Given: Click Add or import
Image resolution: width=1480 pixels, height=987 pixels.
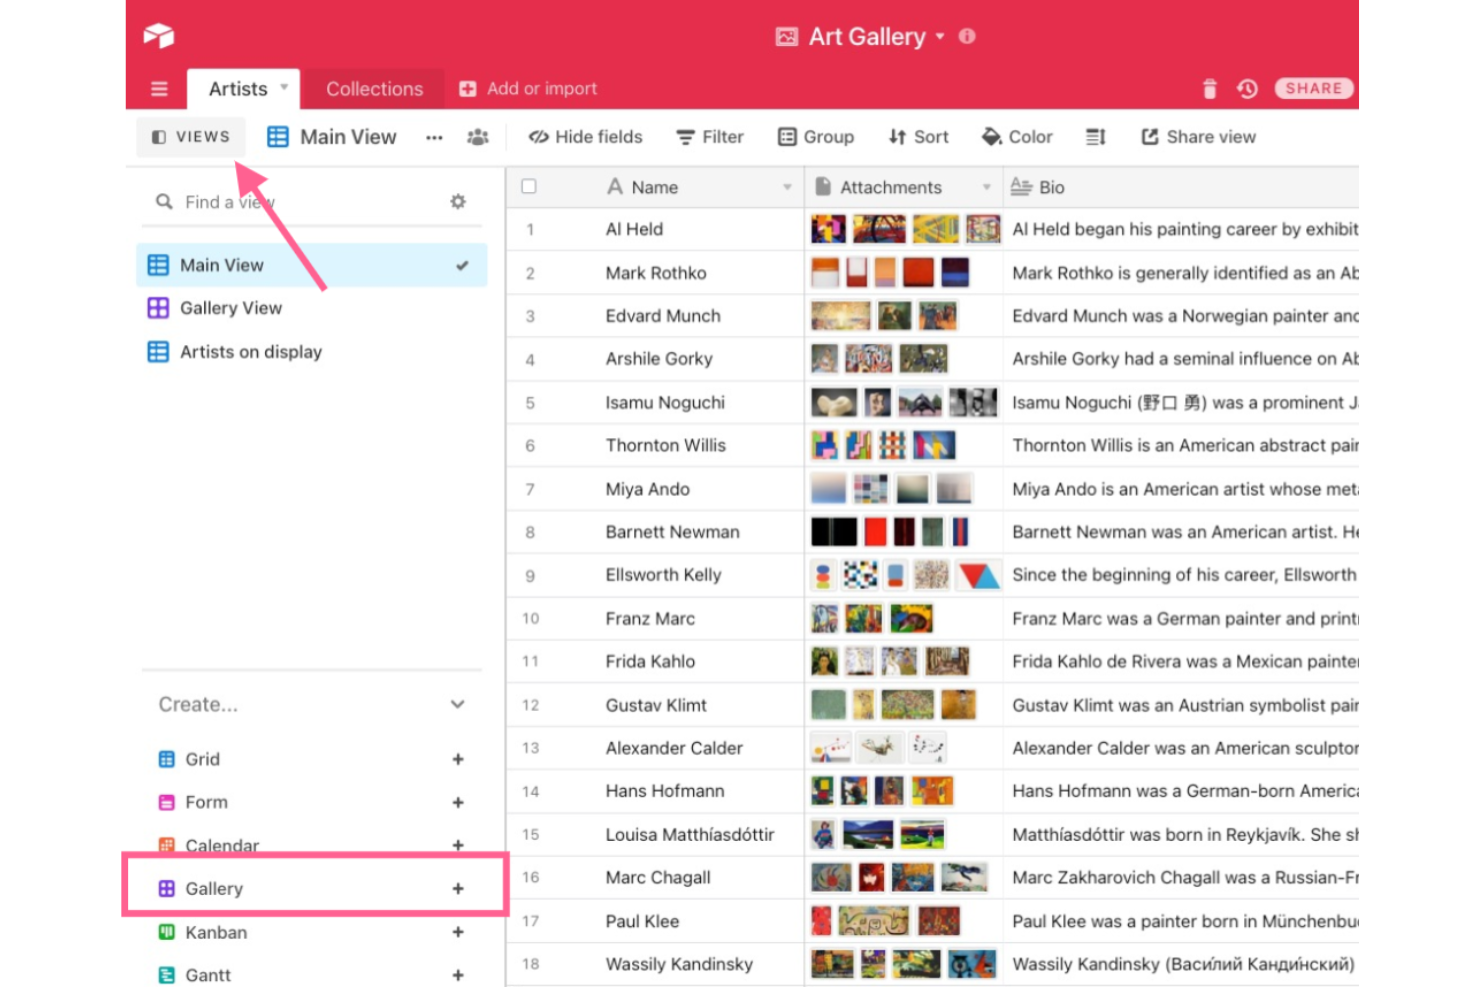Looking at the screenshot, I should 528,88.
